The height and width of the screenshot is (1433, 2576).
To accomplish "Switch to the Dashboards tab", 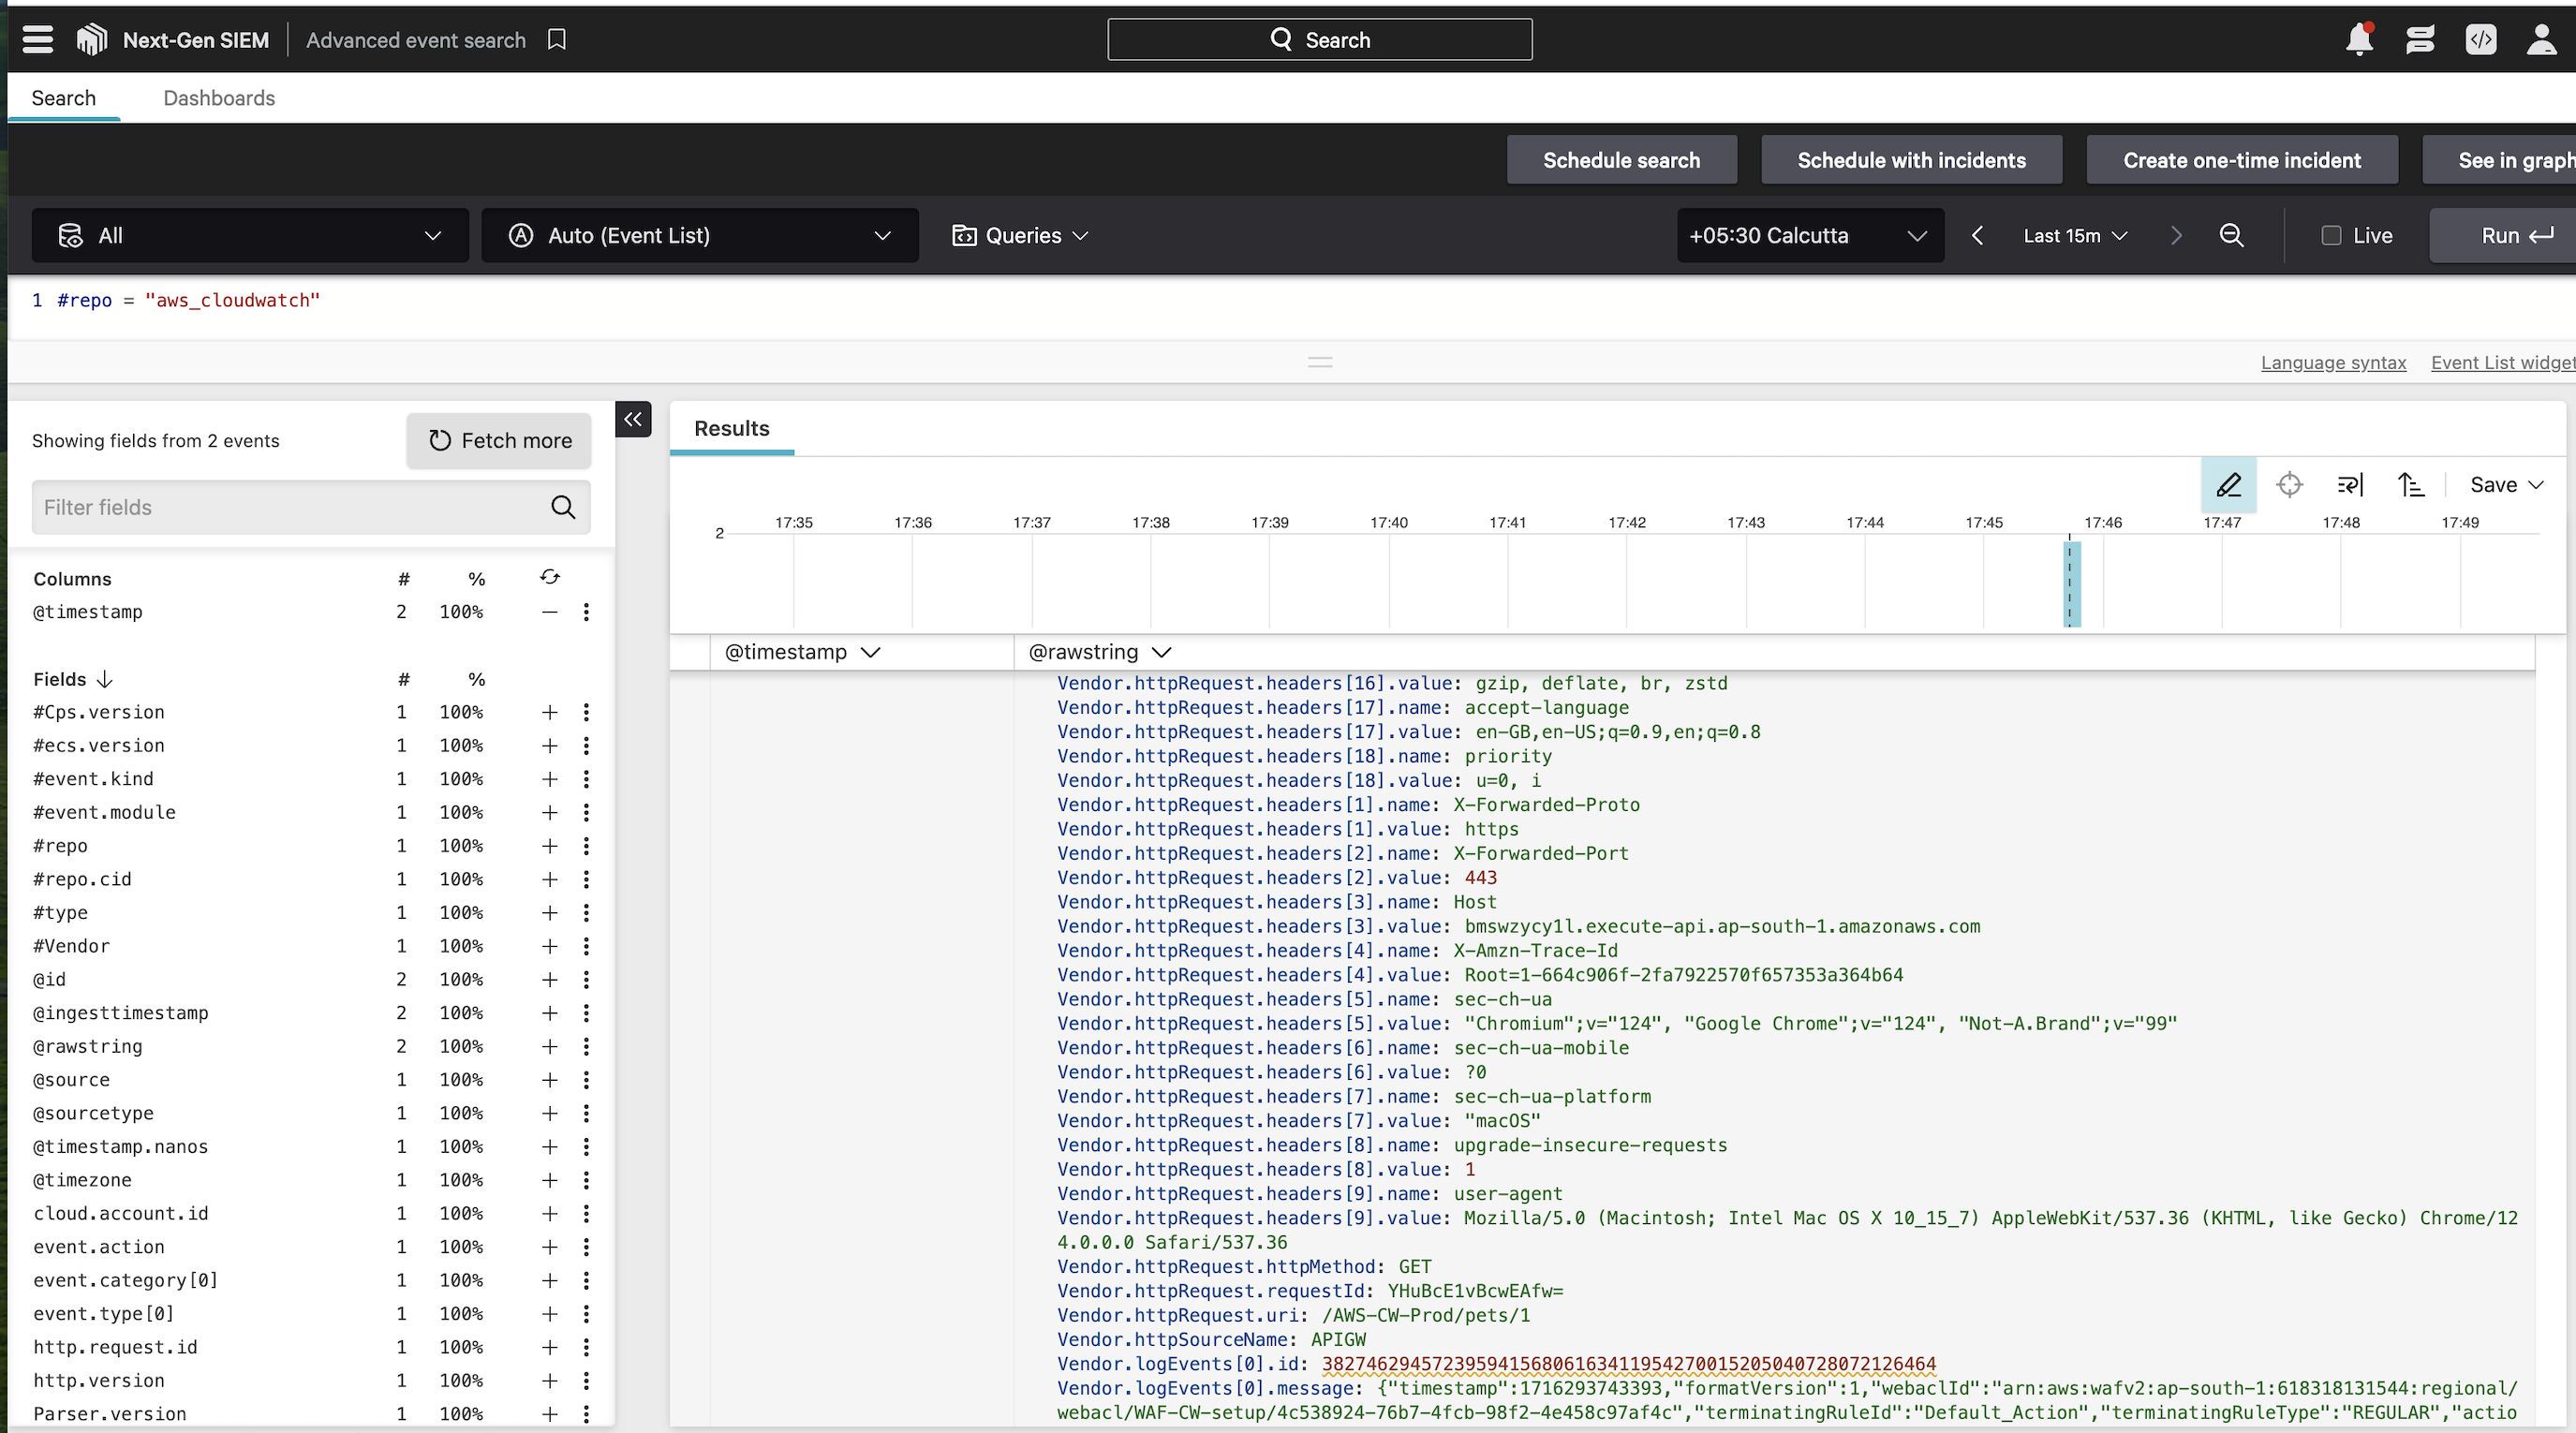I will (219, 98).
